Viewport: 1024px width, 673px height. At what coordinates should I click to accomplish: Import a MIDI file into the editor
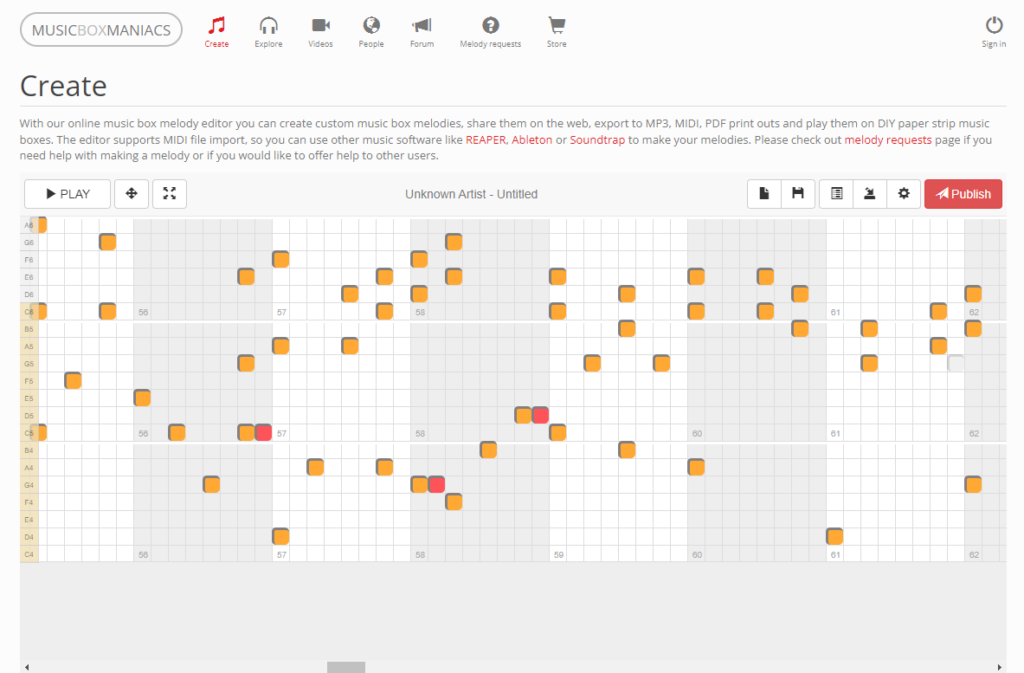(869, 193)
